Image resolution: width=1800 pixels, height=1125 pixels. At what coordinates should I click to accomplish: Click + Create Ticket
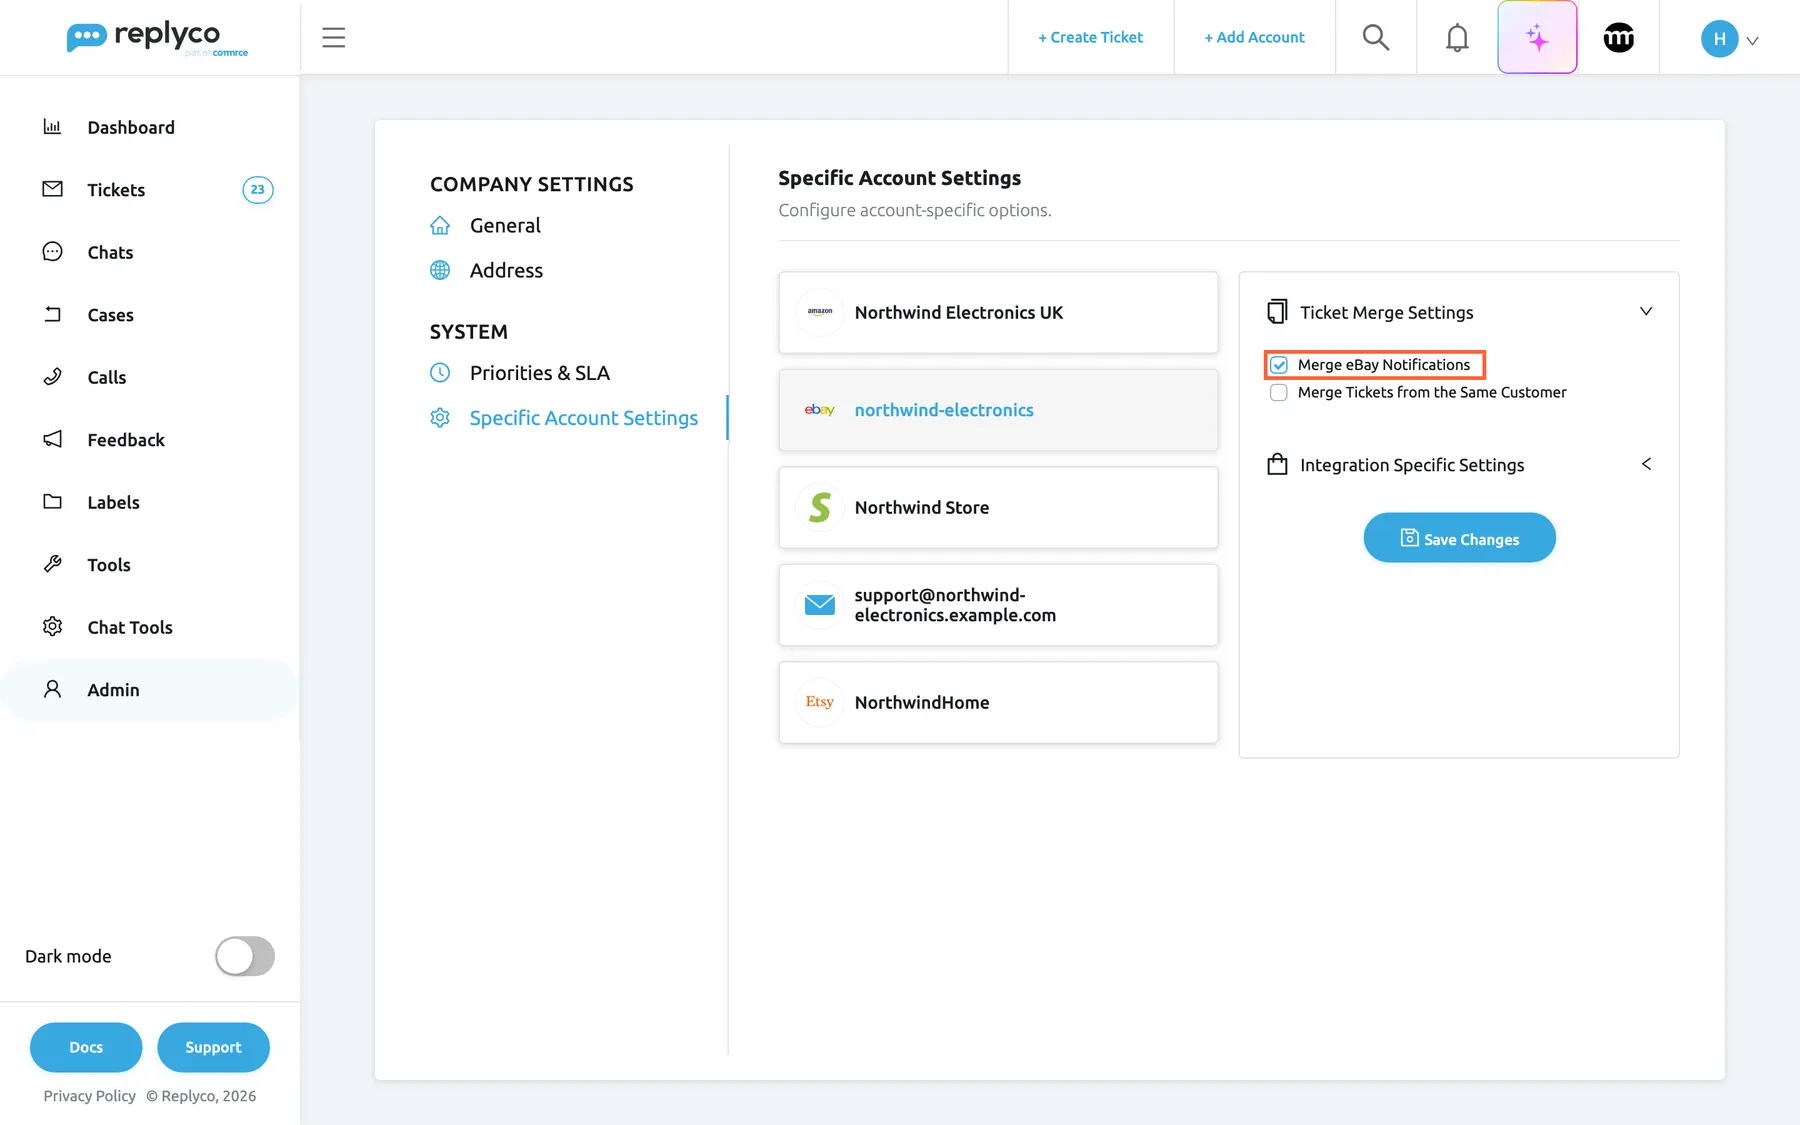tap(1090, 37)
